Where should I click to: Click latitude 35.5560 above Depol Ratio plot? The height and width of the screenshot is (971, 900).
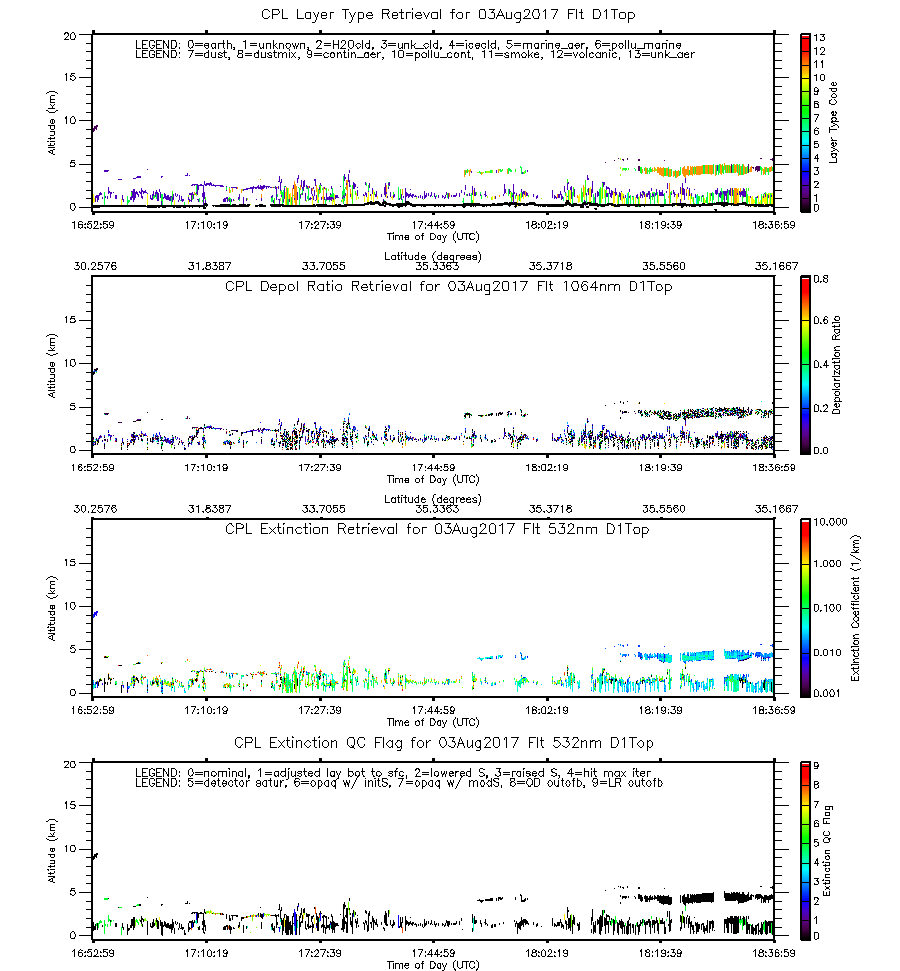click(664, 266)
